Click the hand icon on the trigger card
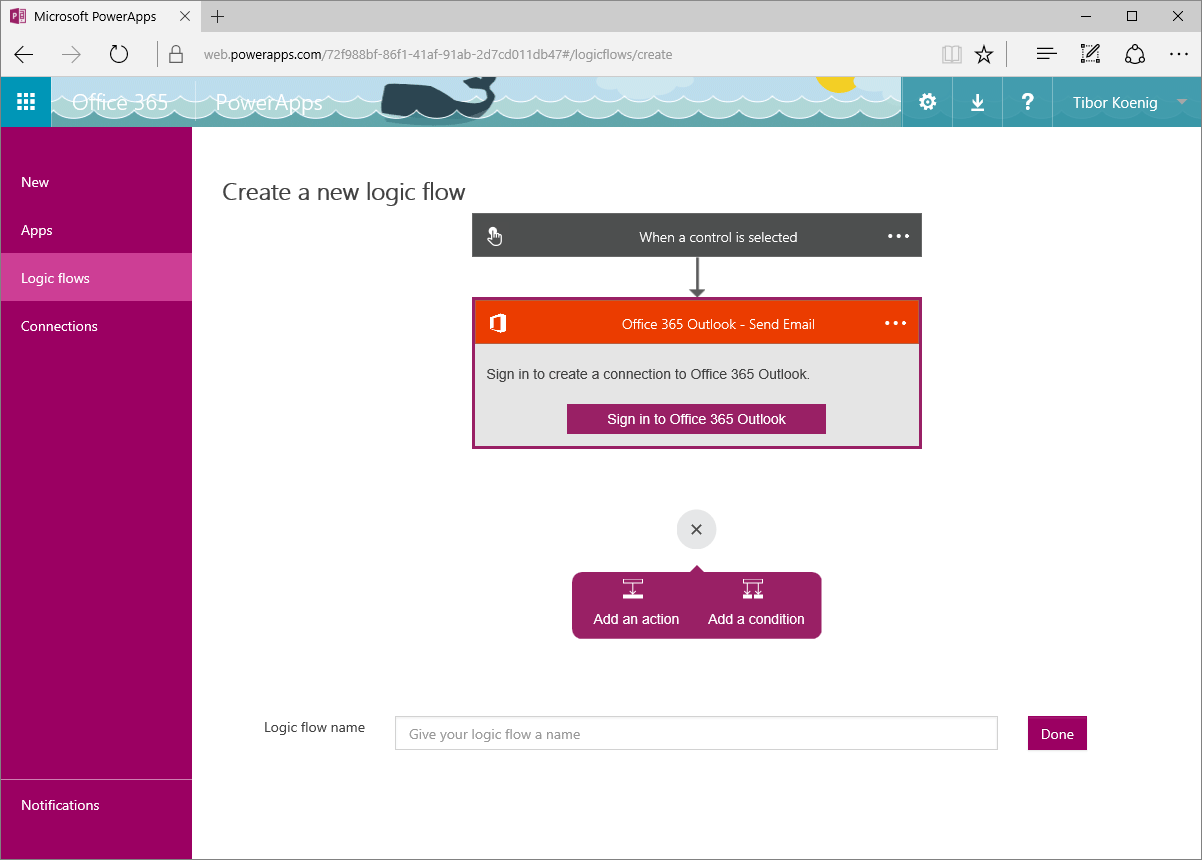 point(494,237)
